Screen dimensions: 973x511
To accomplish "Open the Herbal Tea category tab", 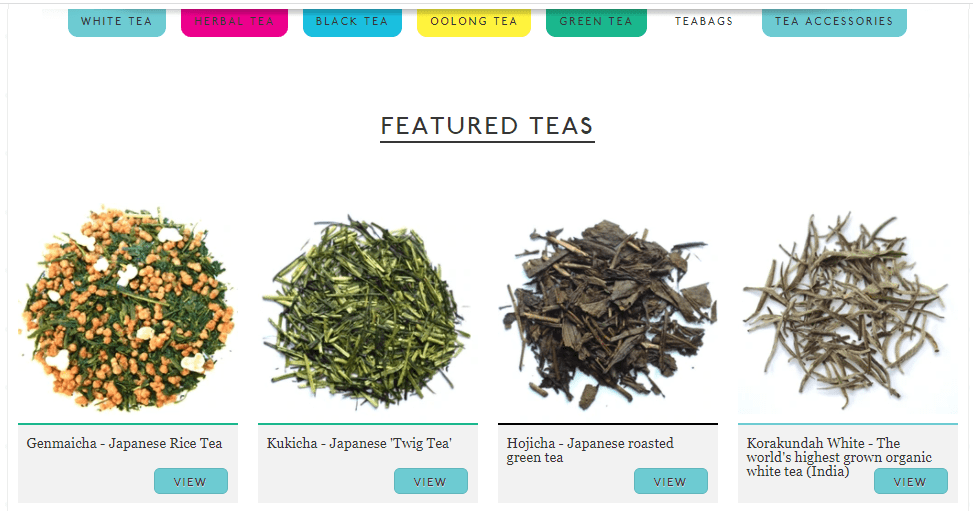I will 234,22.
